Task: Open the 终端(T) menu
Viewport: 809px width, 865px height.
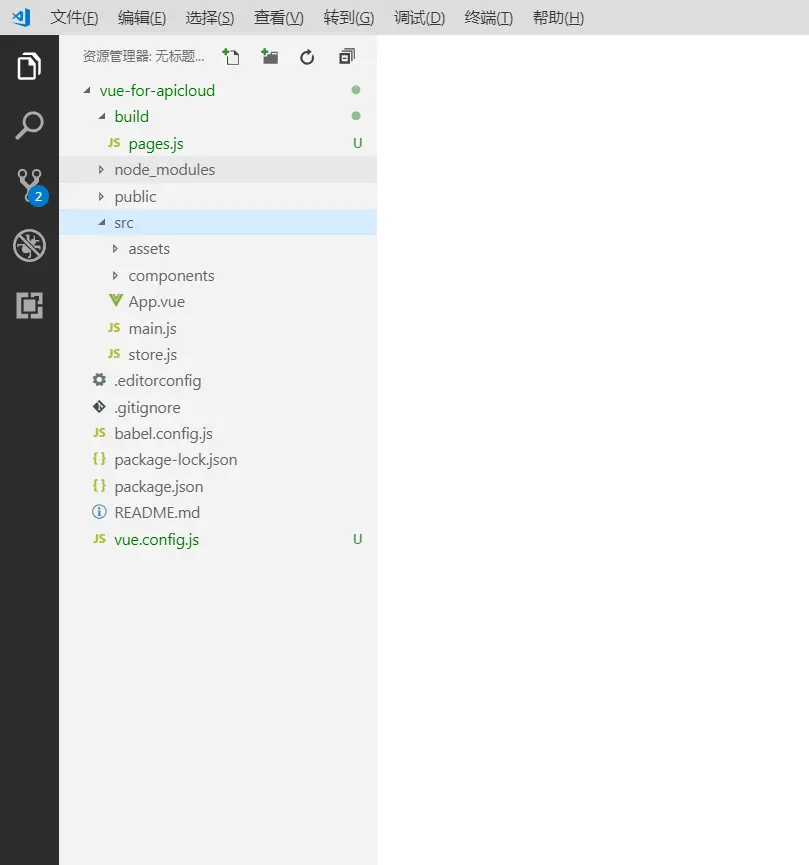Action: [489, 18]
